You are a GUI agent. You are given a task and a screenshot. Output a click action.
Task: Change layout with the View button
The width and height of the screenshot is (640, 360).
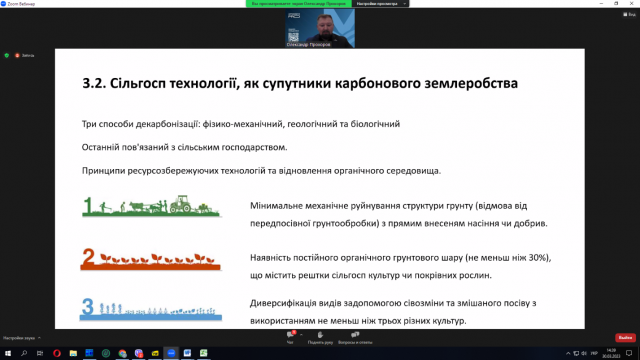(629, 14)
